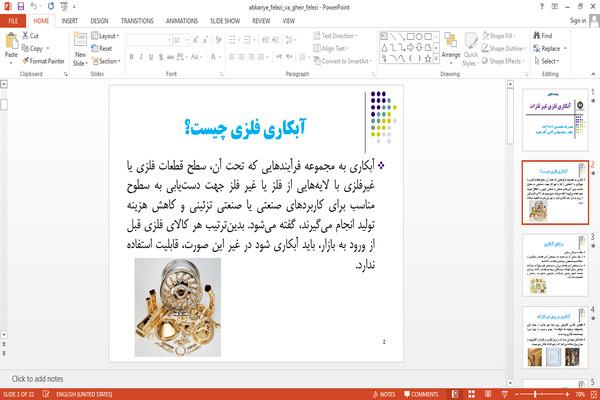Select the Rectangle shape in shapes gallery
Viewport: 600px width, 400px height.
411,36
